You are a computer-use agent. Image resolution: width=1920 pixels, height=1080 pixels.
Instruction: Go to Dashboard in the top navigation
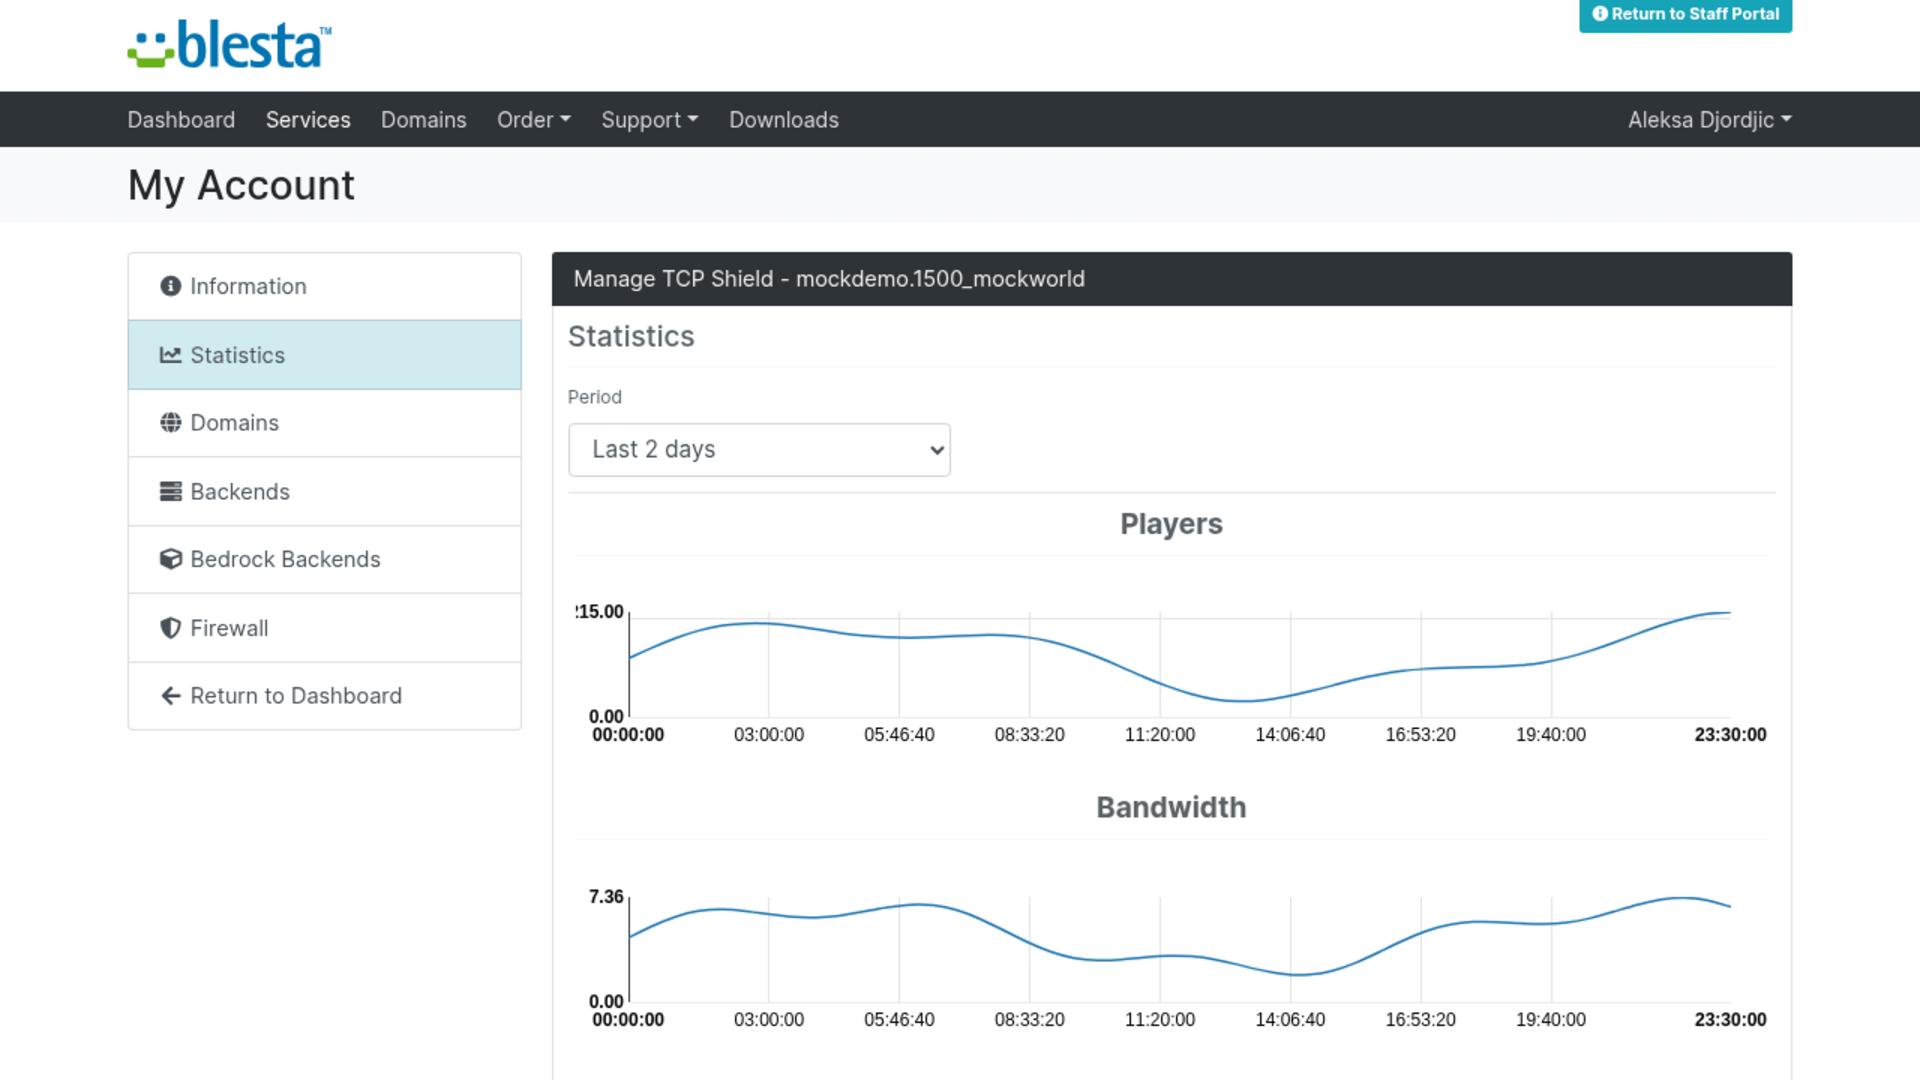[x=181, y=120]
